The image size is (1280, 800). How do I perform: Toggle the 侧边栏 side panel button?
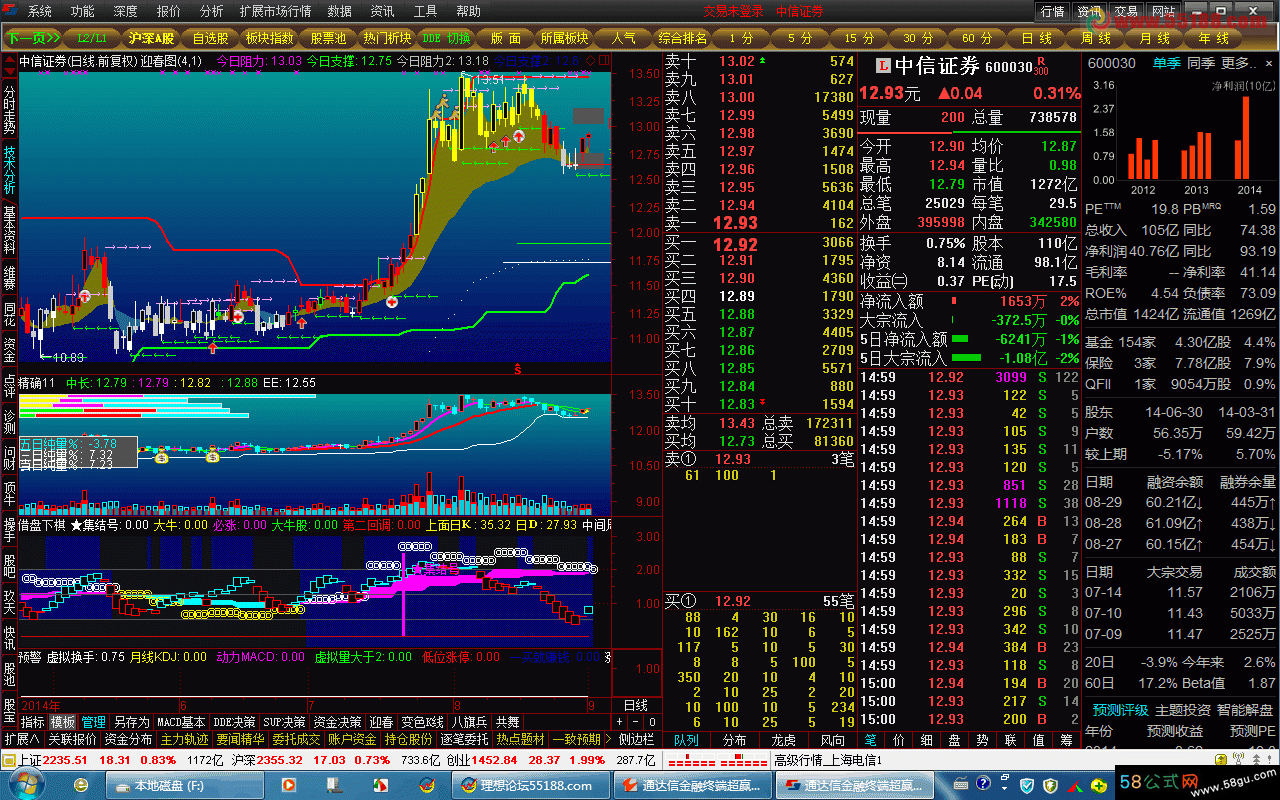636,739
